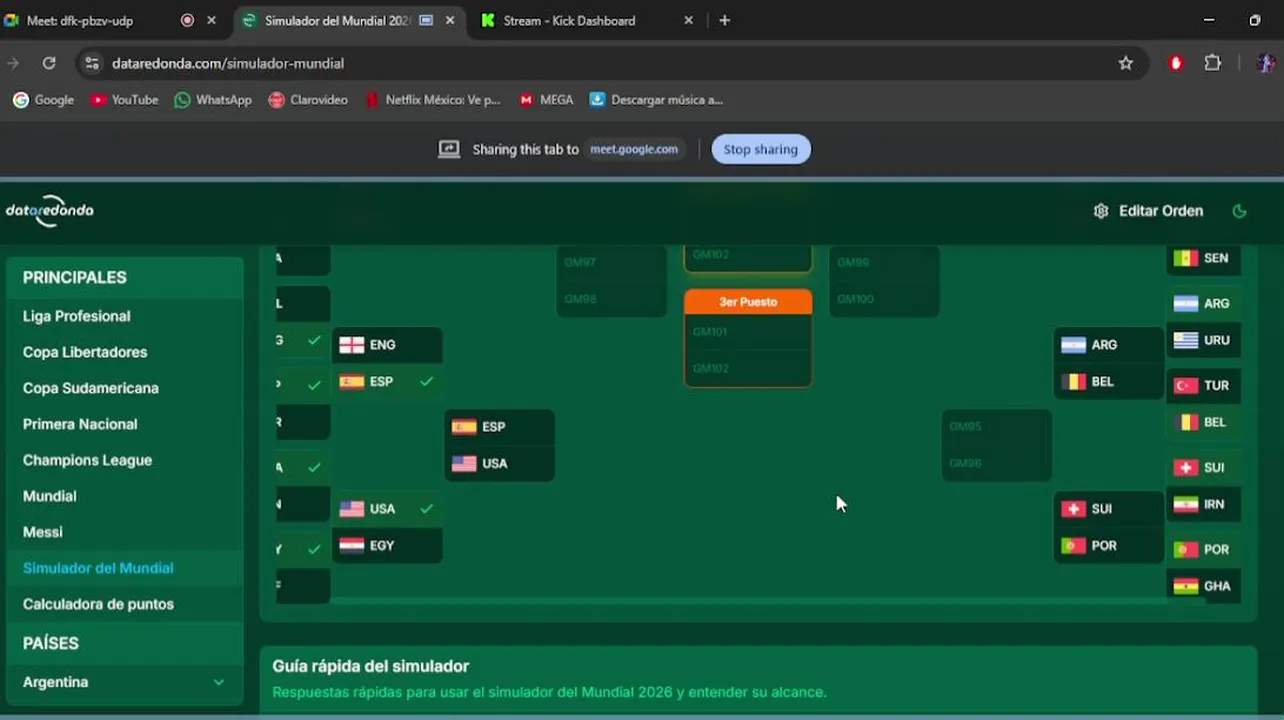1284x720 pixels.
Task: Select Simulador del Mundial in sidebar
Action: click(x=98, y=568)
